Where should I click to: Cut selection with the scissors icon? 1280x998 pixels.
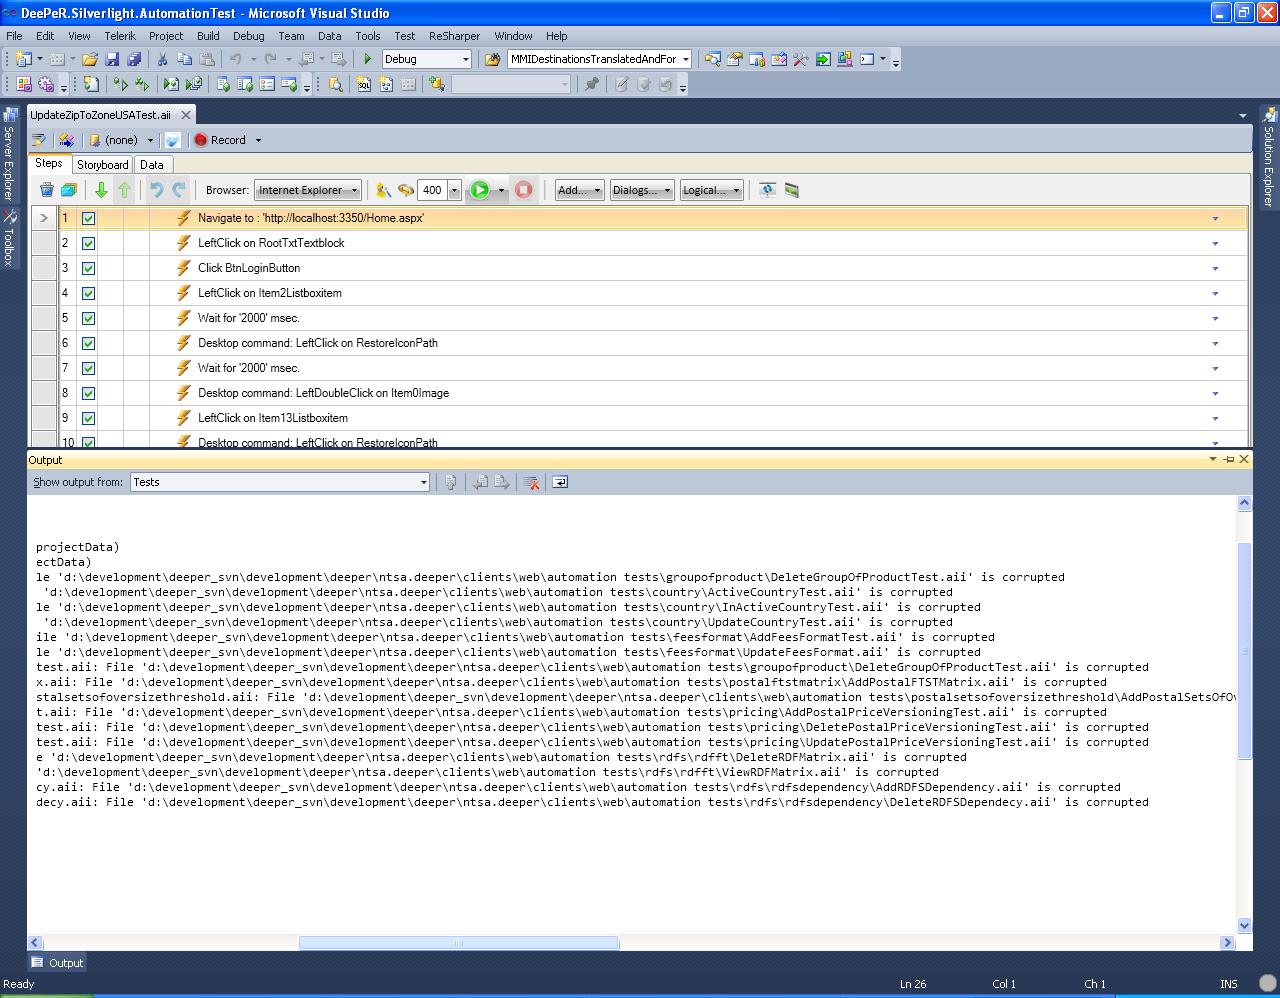(162, 59)
